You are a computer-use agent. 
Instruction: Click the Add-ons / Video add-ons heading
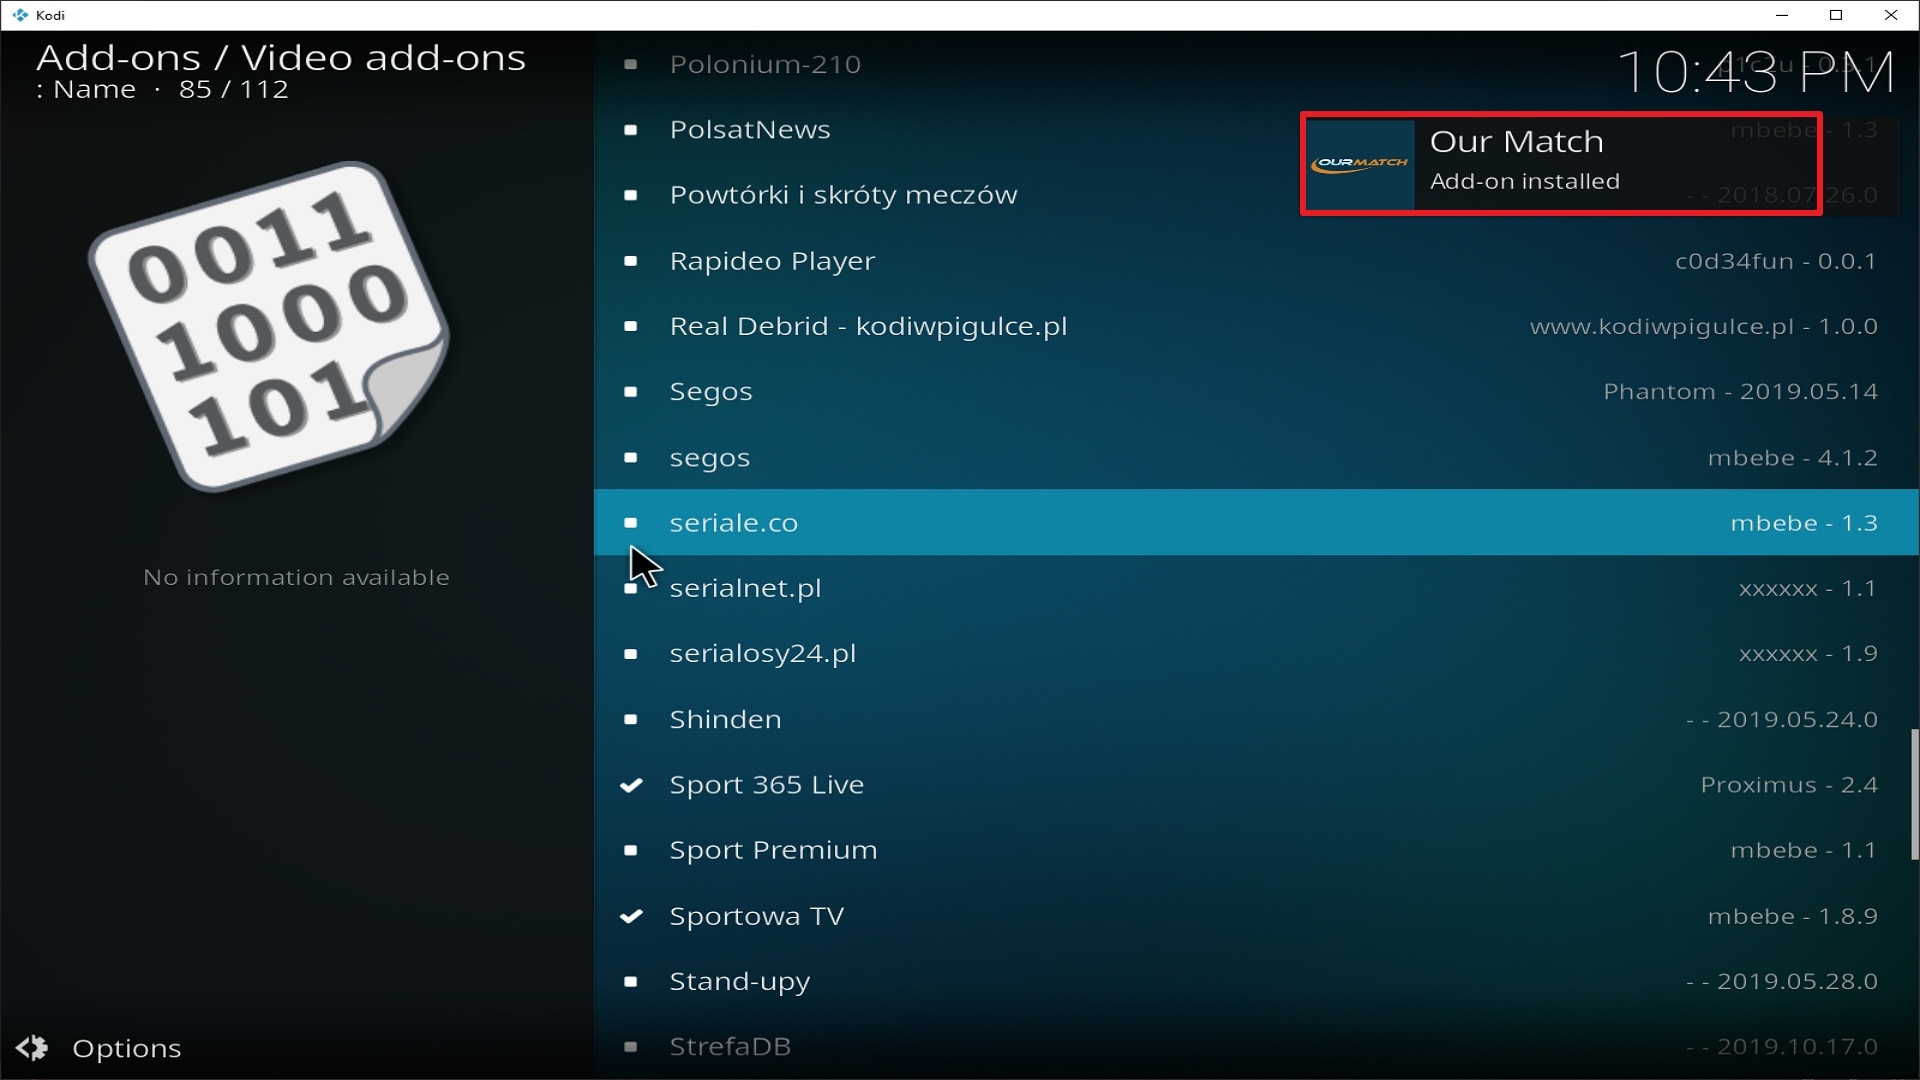(x=281, y=58)
